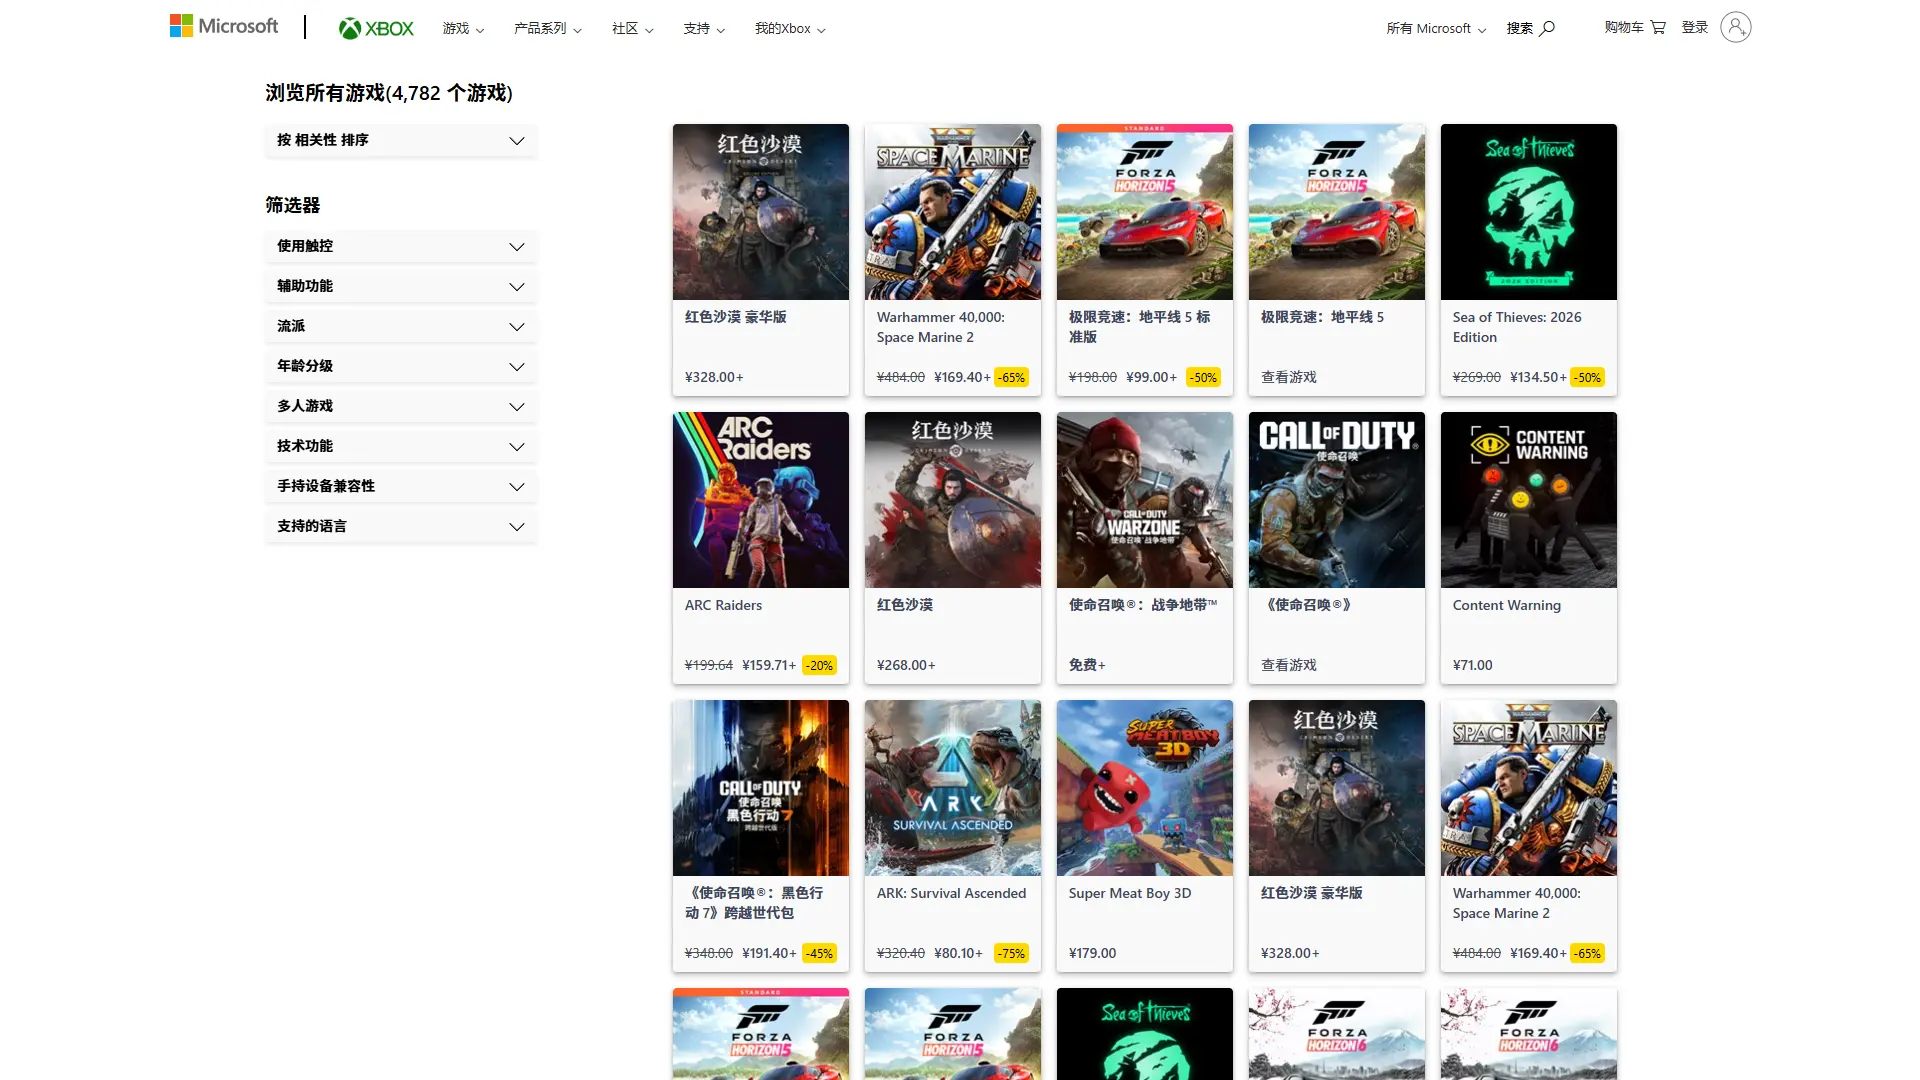This screenshot has width=1920, height=1080.
Task: Open ARC Raiders game cover
Action: [x=760, y=500]
